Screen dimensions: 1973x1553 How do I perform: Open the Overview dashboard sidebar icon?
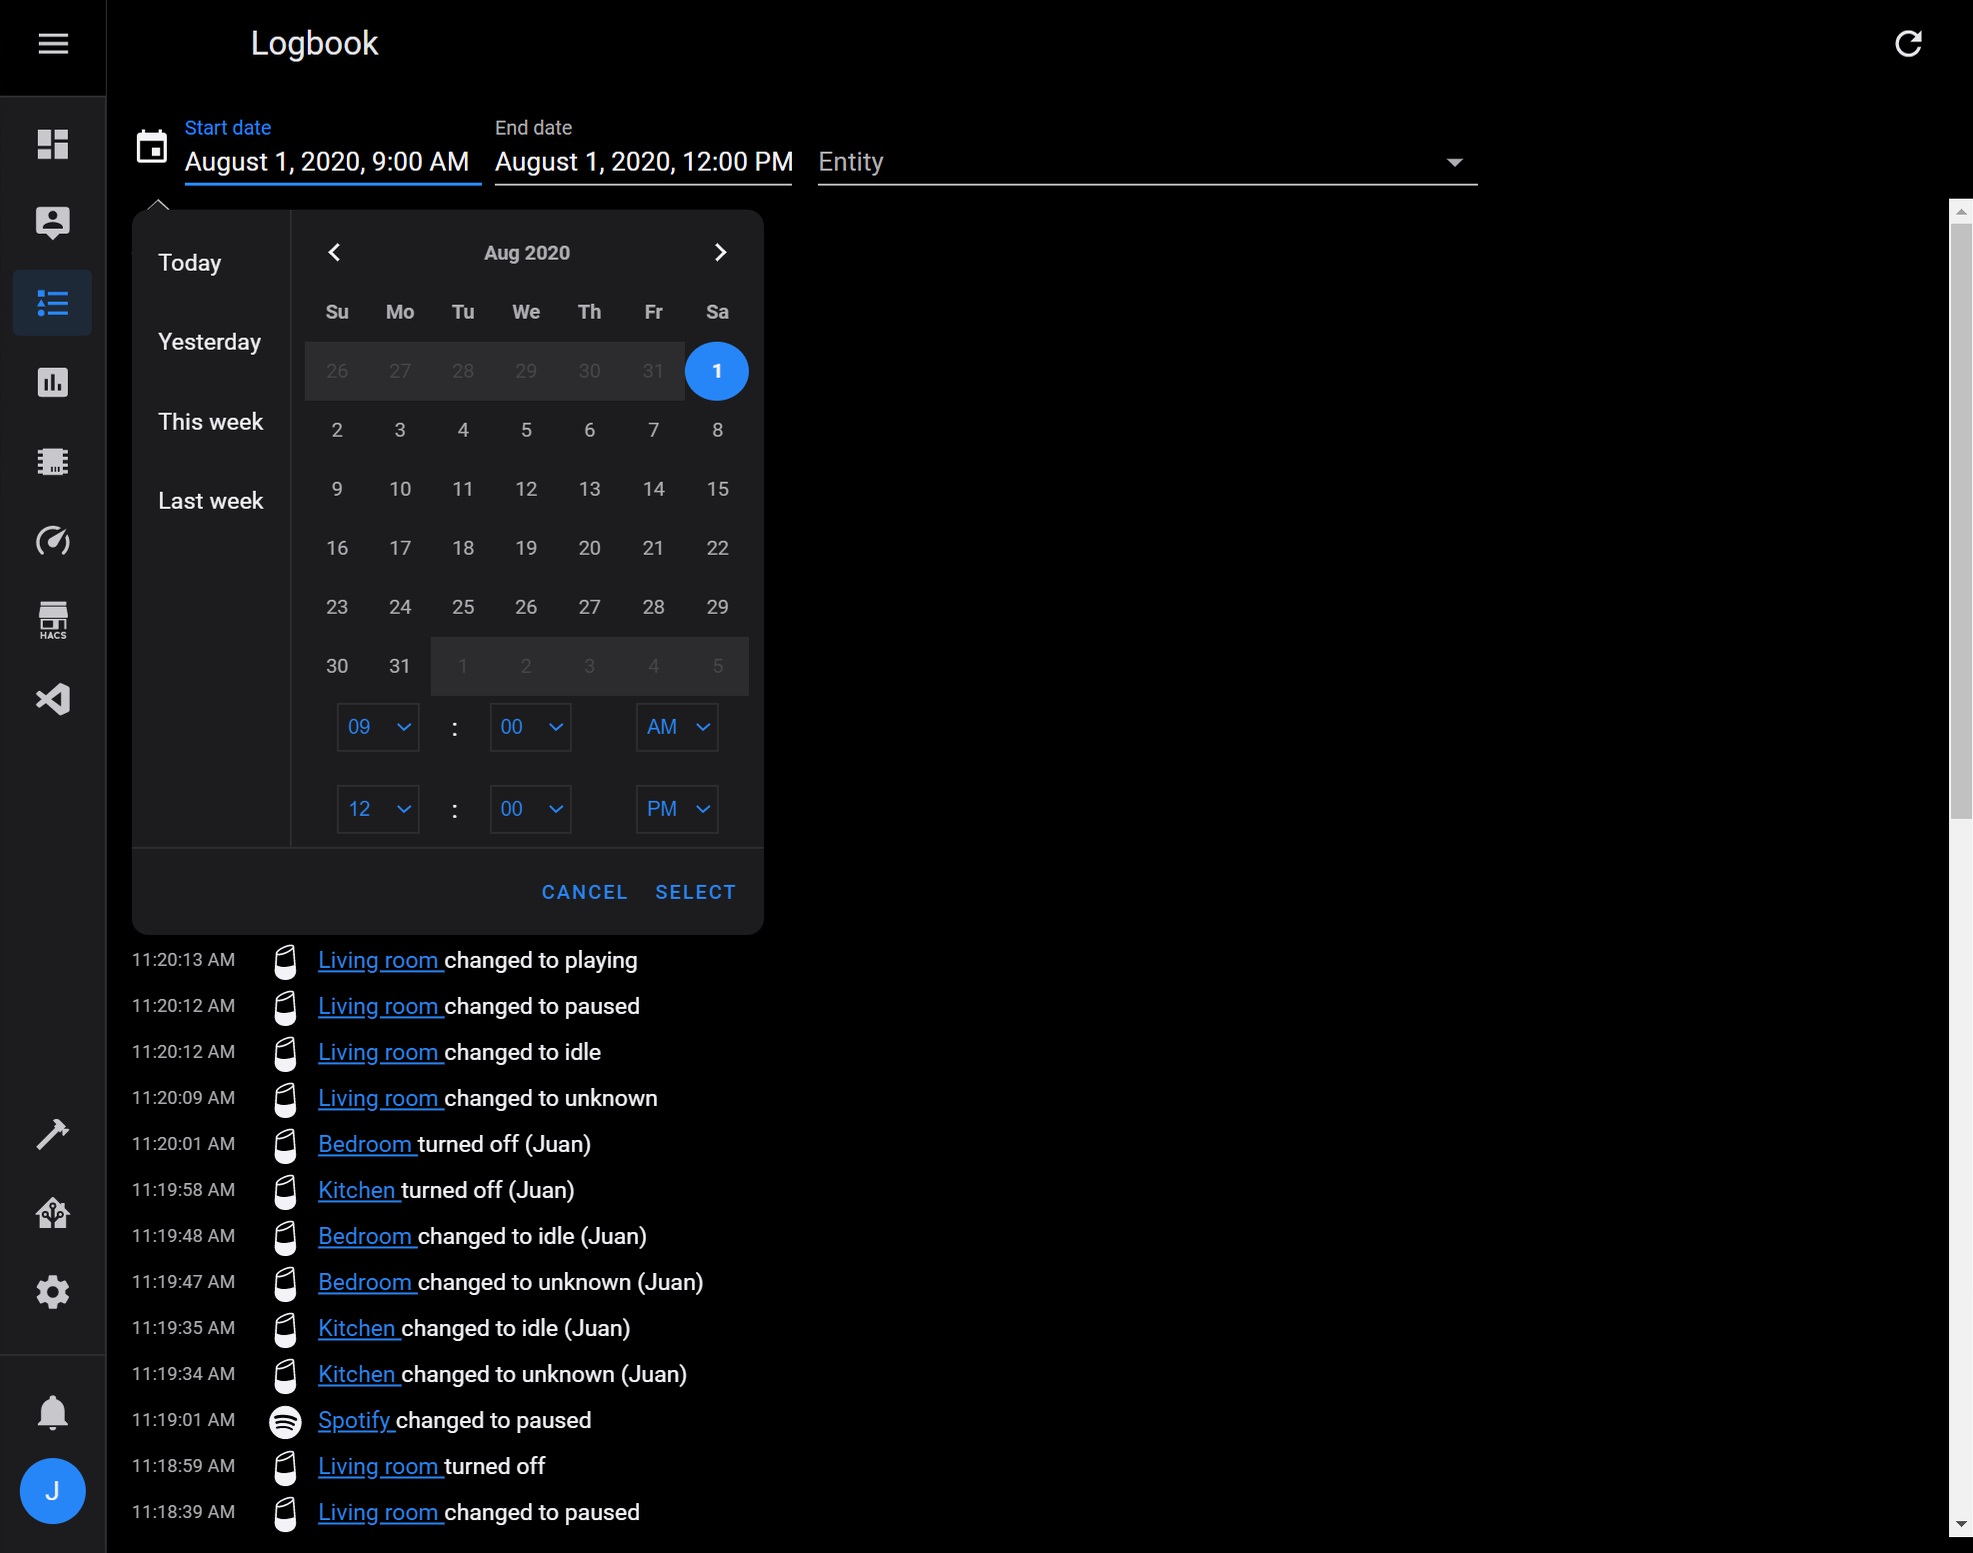[x=53, y=144]
